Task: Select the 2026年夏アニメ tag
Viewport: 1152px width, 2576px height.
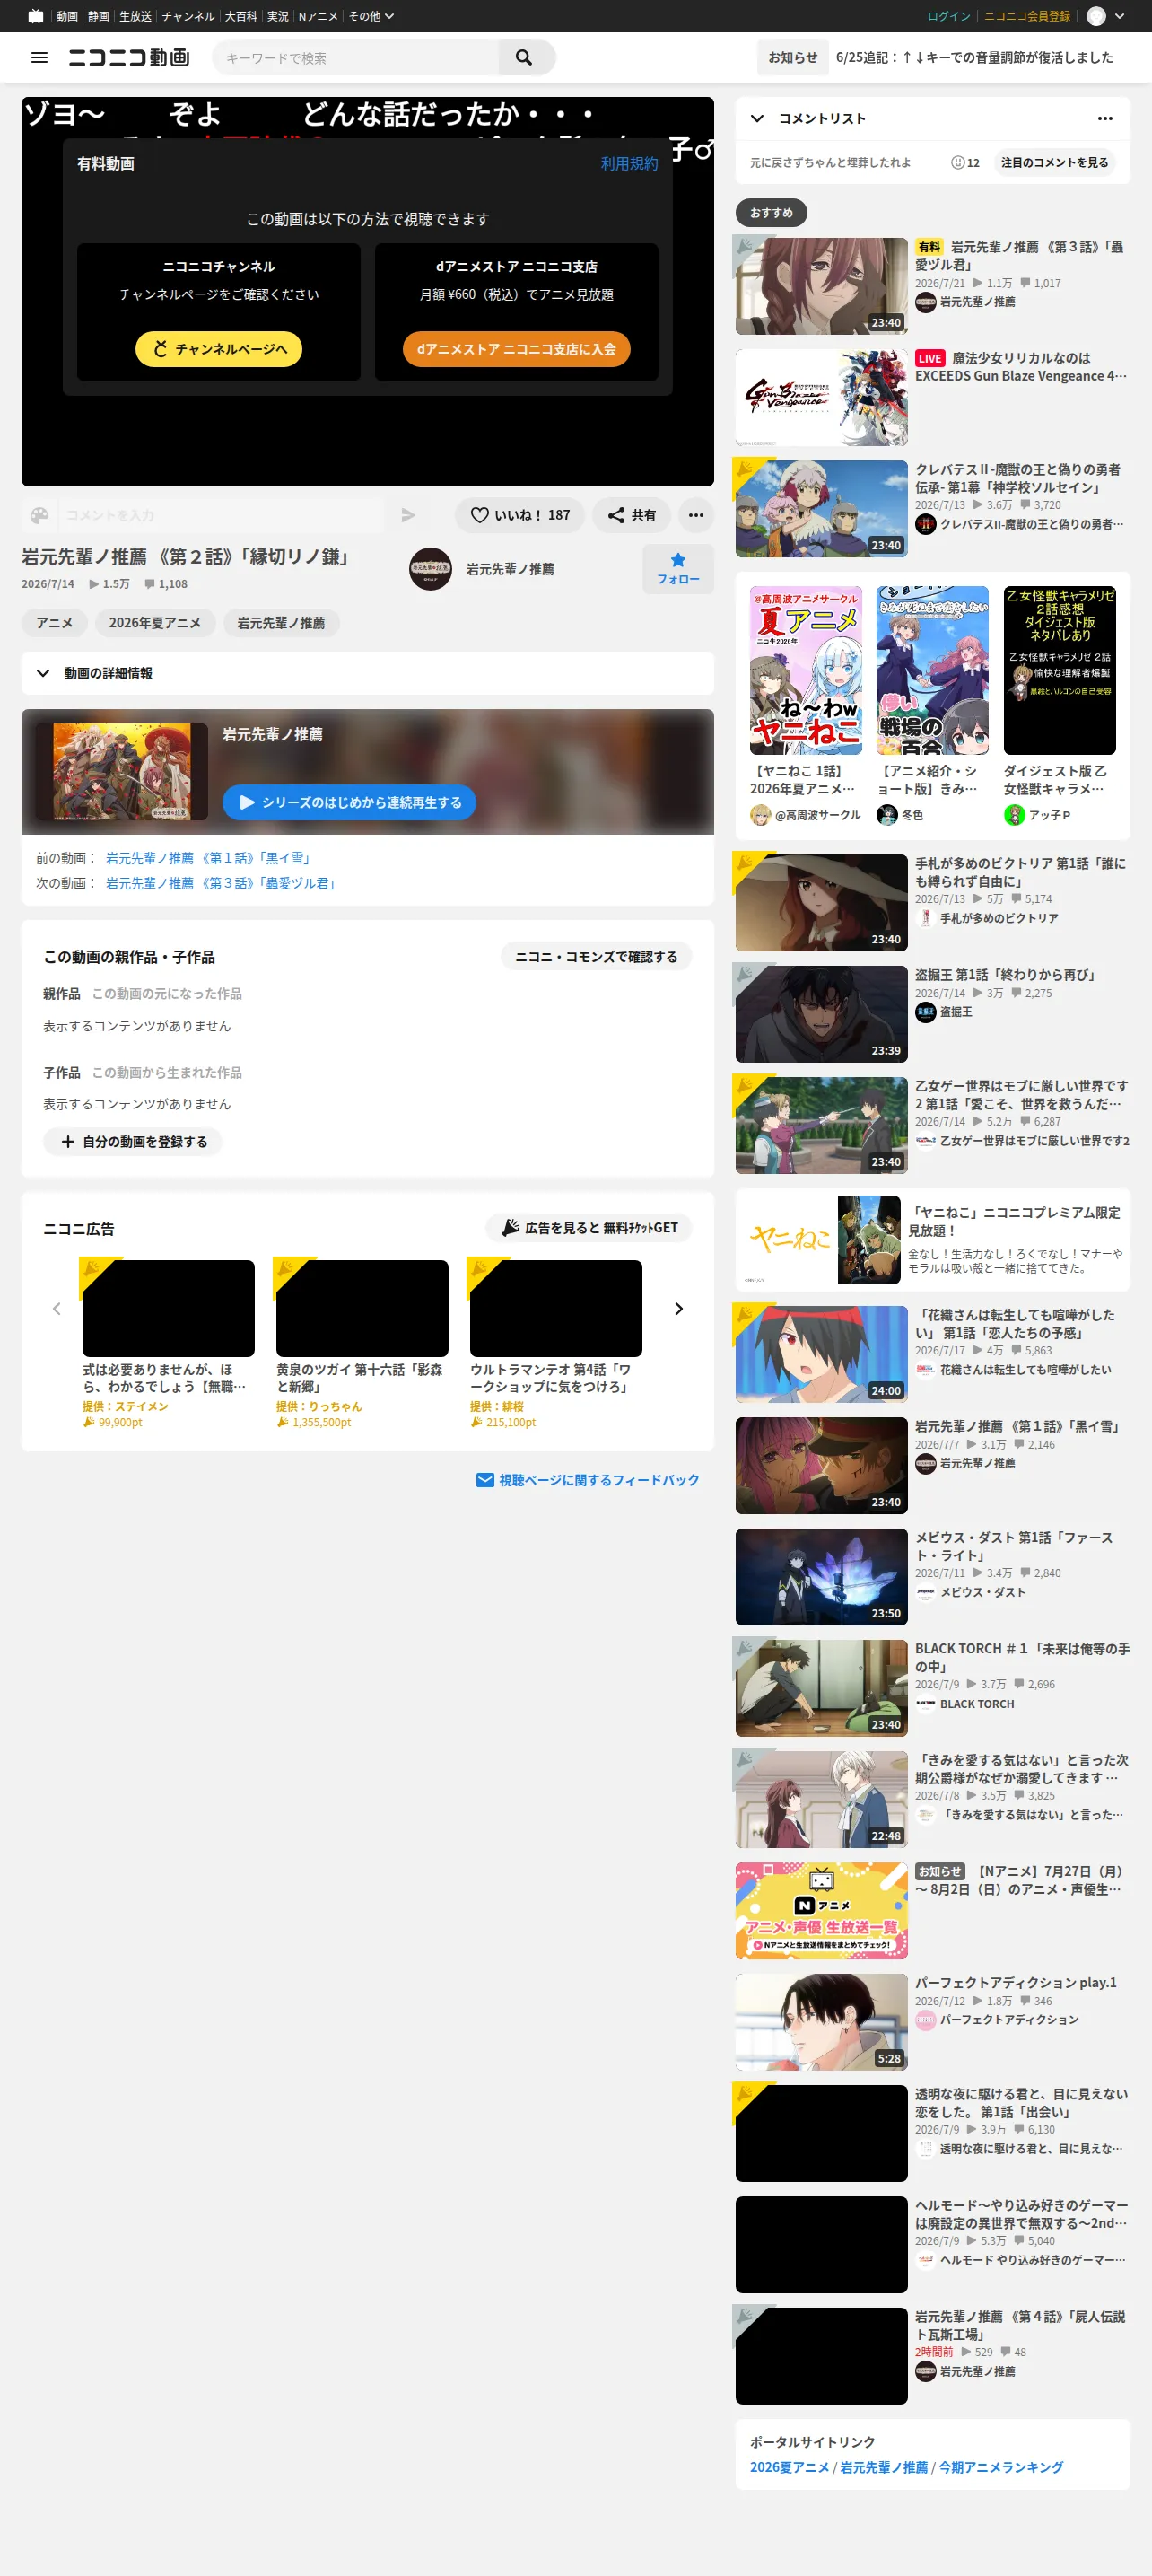Action: pos(155,623)
